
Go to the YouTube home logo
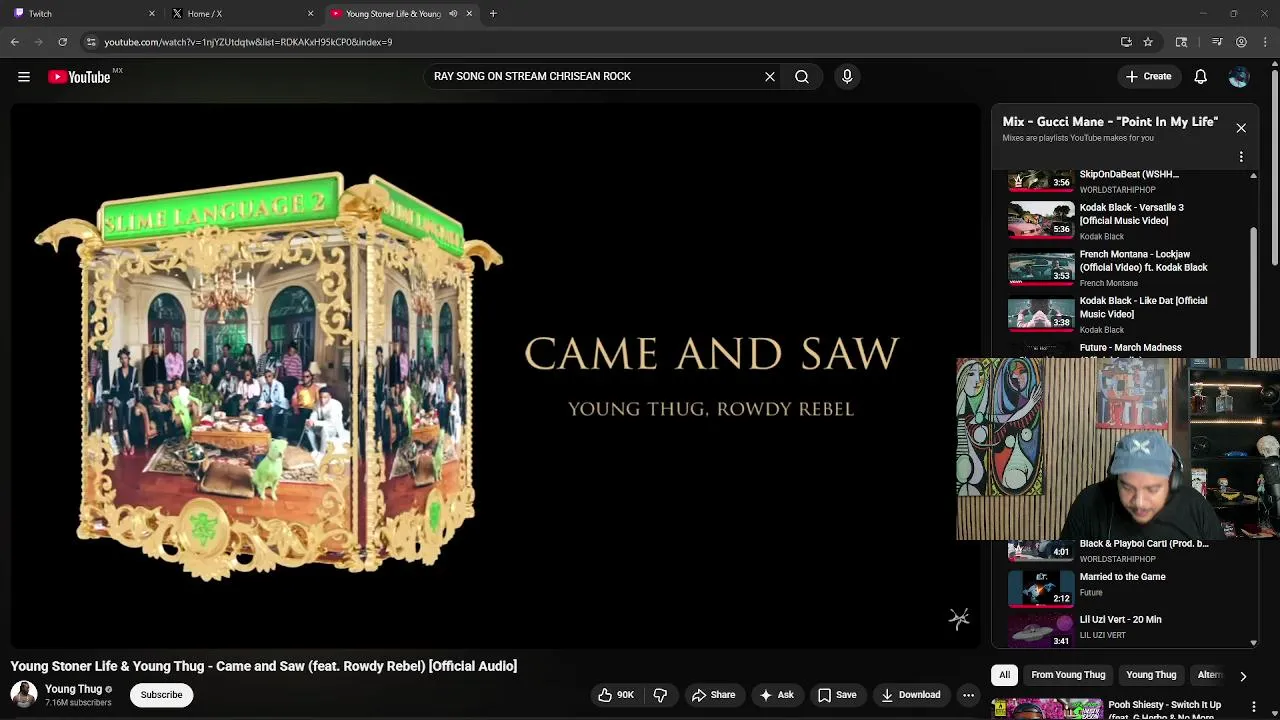pyautogui.click(x=79, y=77)
